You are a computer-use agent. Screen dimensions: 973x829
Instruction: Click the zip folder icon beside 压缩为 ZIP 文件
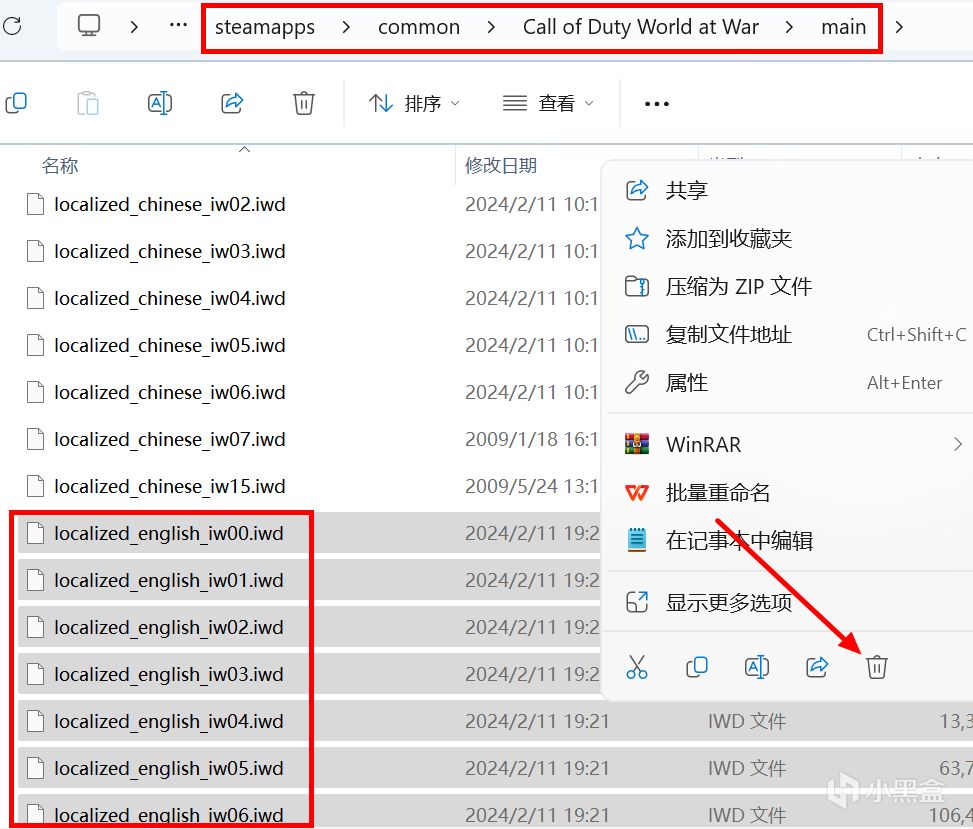[x=637, y=286]
